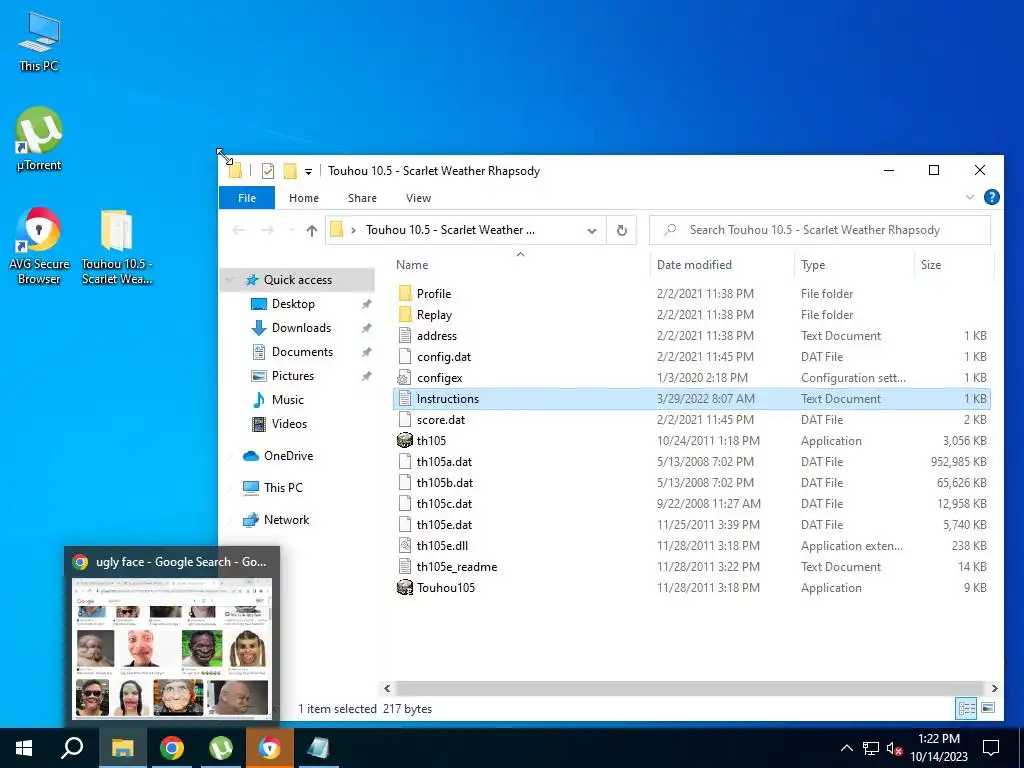Open Videos in navigation pane
Viewport: 1024px width, 768px height.
pyautogui.click(x=289, y=424)
